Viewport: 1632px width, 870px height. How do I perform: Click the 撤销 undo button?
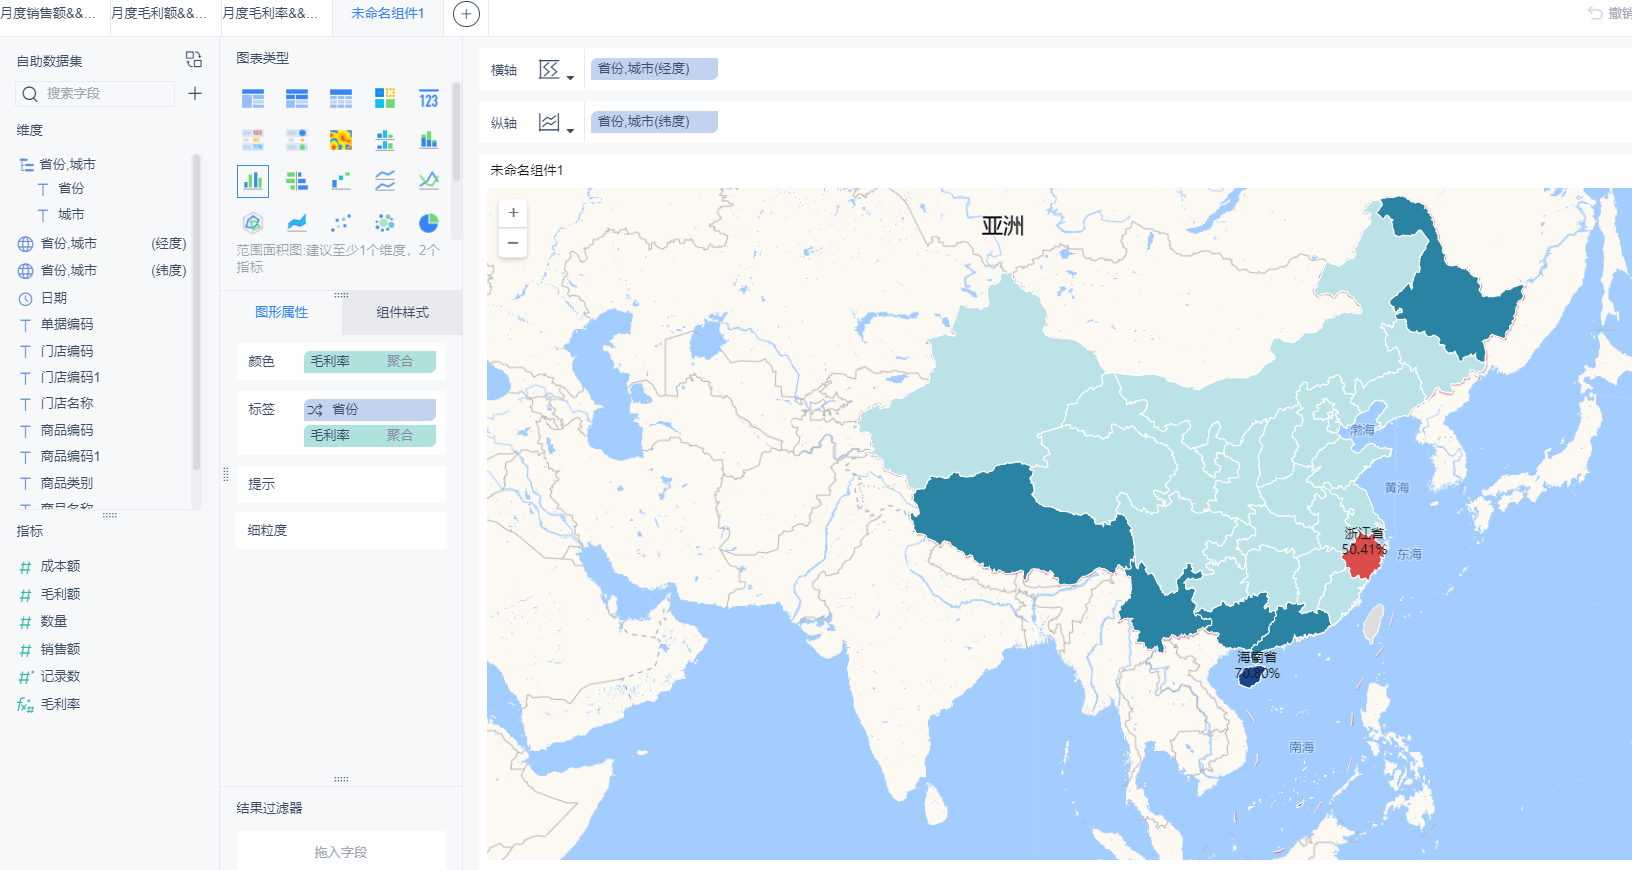click(x=1609, y=13)
